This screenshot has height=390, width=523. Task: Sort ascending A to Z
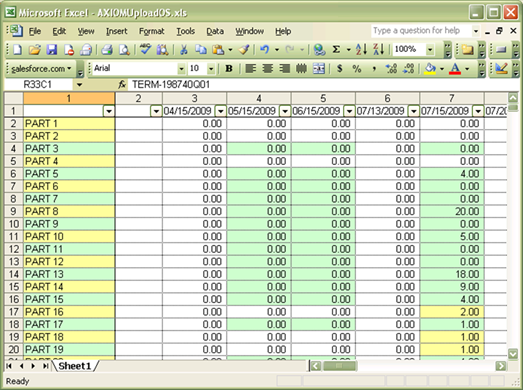[361, 50]
